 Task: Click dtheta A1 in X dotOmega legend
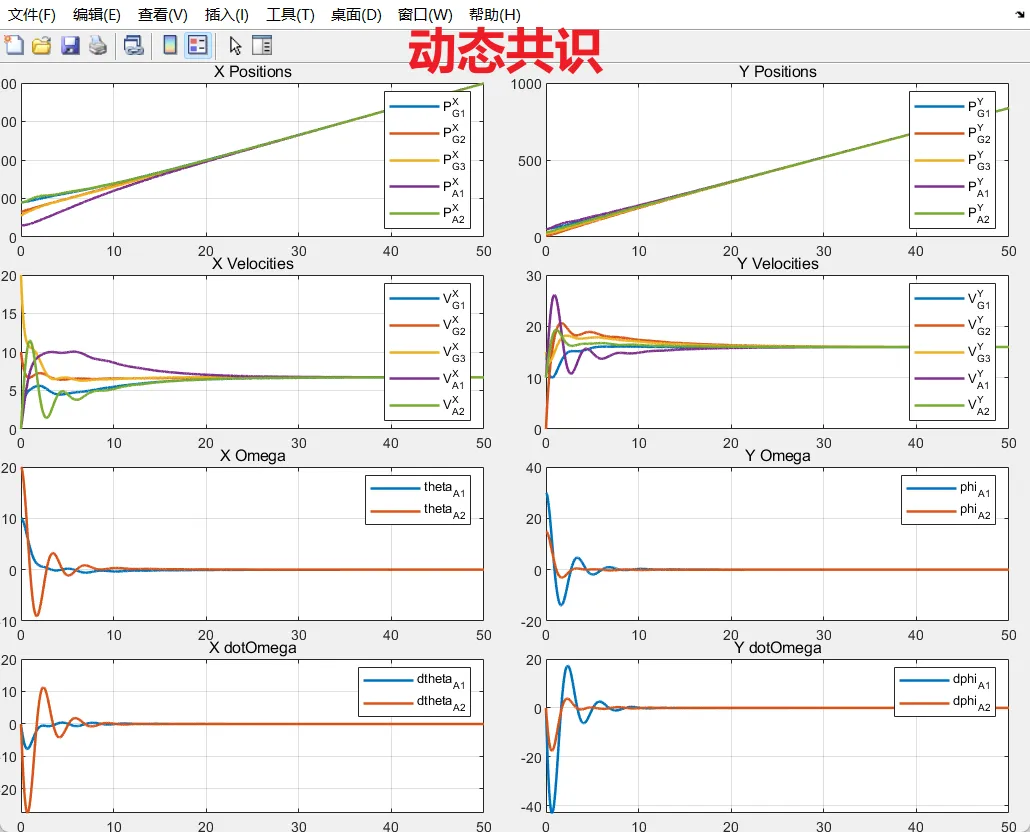(x=414, y=680)
